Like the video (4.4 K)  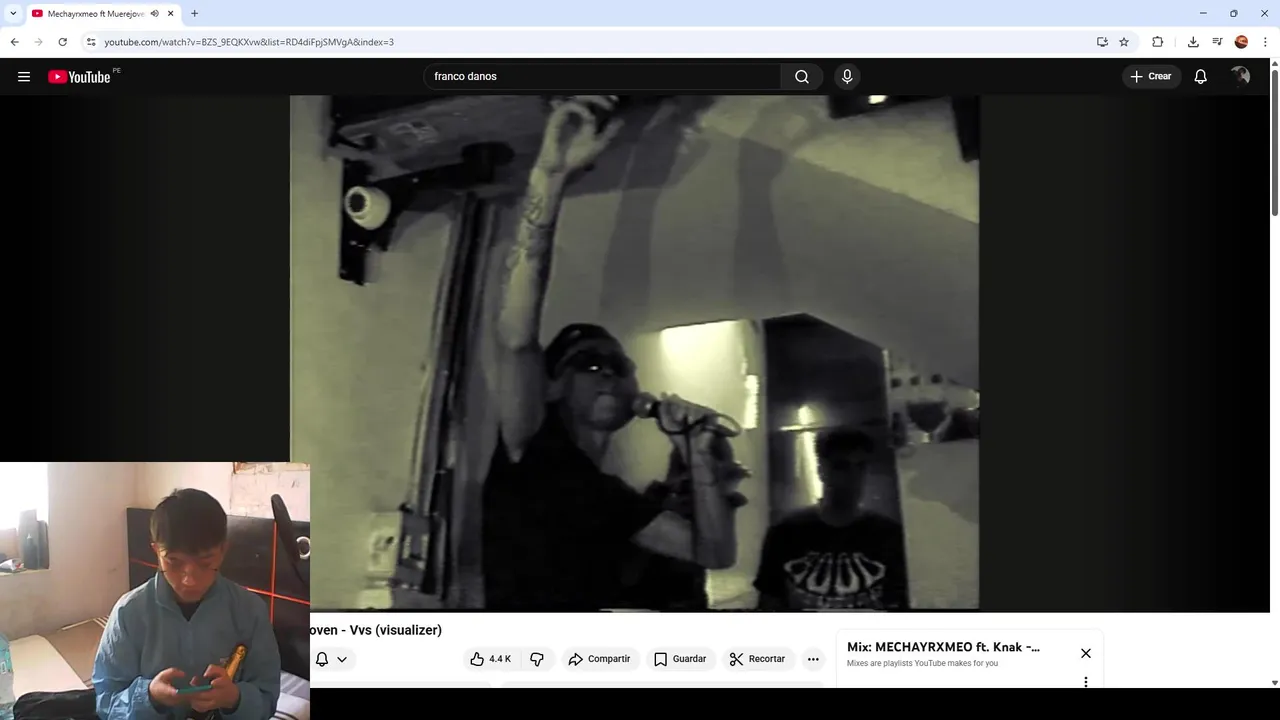pyautogui.click(x=490, y=659)
